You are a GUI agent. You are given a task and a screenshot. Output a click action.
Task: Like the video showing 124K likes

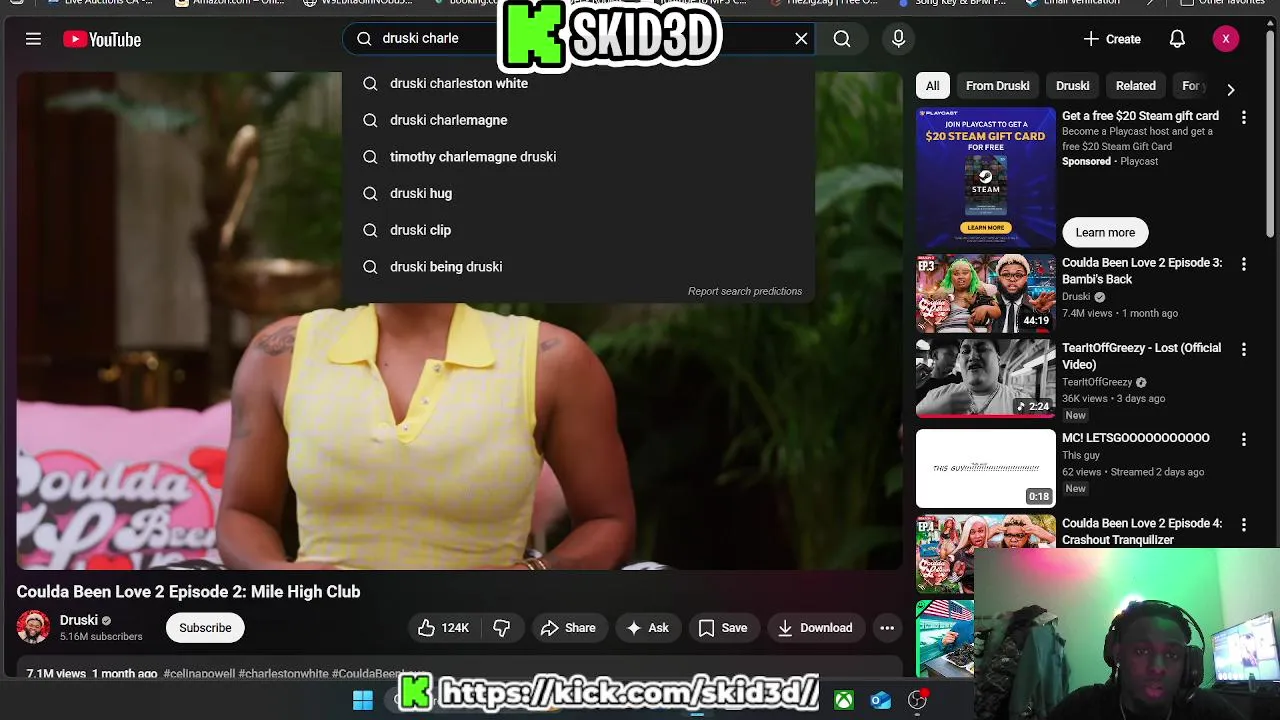(x=442, y=628)
